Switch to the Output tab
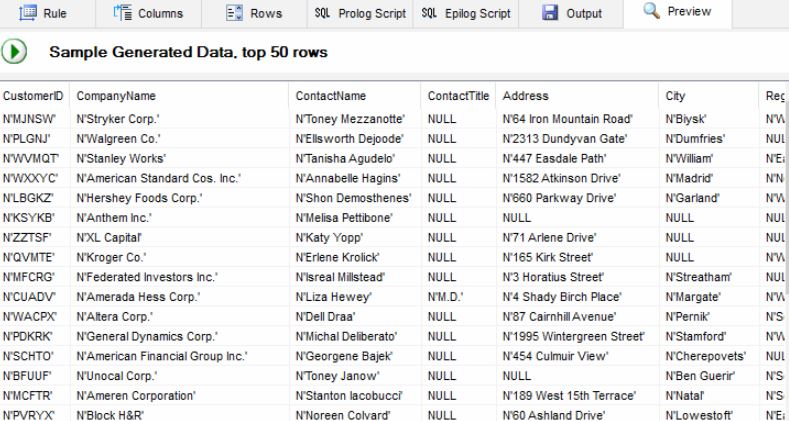This screenshot has width=789, height=421. pos(571,14)
